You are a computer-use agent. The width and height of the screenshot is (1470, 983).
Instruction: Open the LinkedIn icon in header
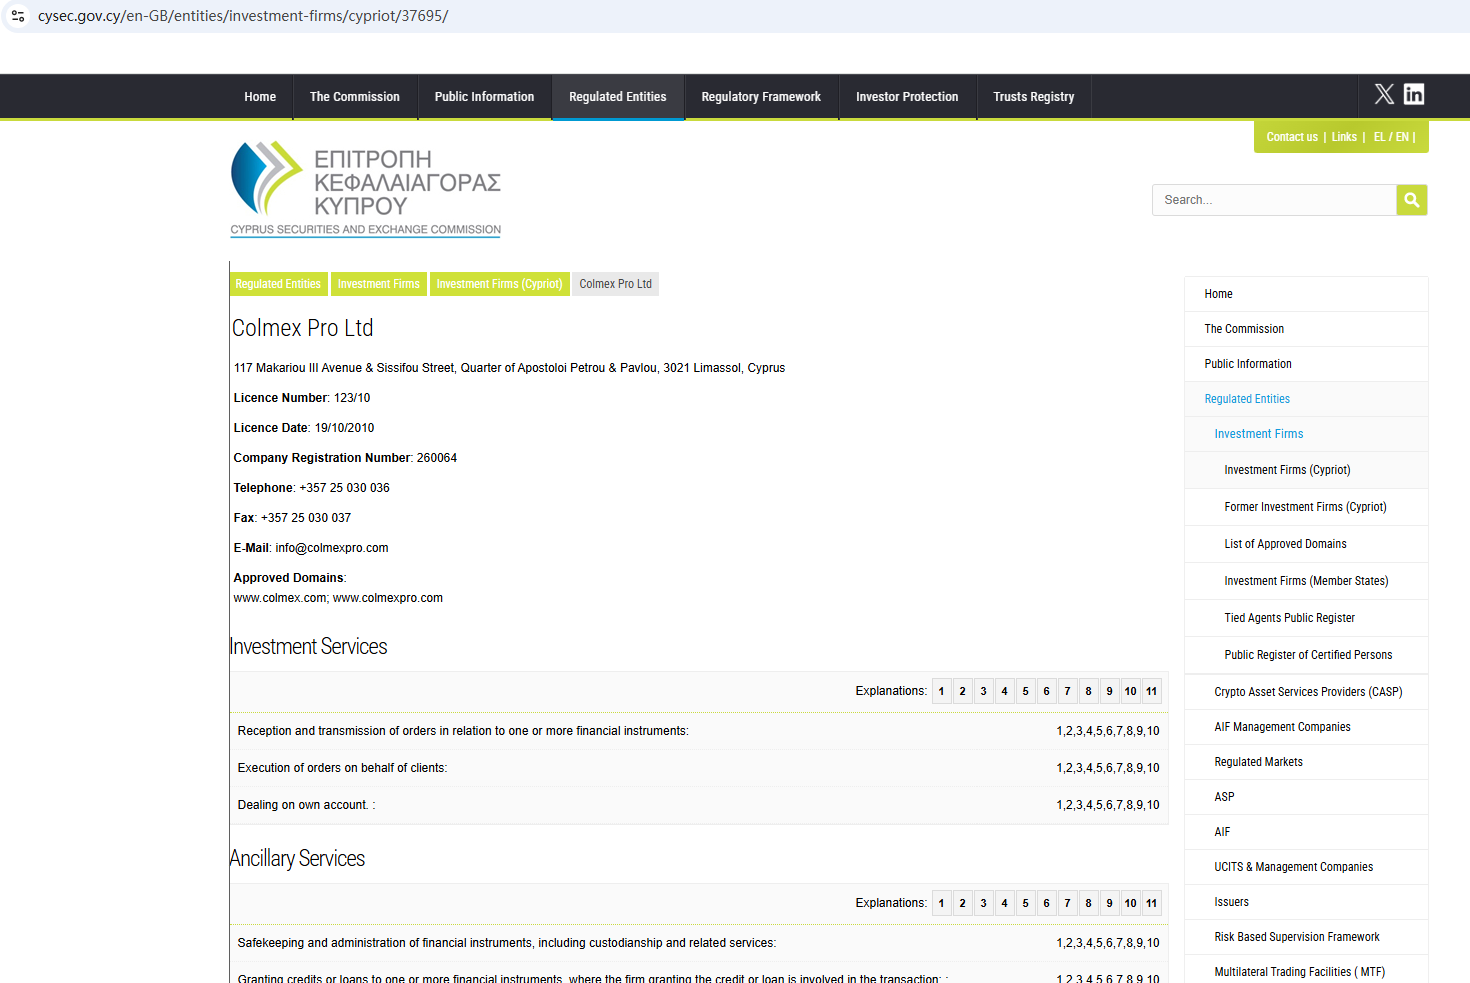click(x=1414, y=94)
